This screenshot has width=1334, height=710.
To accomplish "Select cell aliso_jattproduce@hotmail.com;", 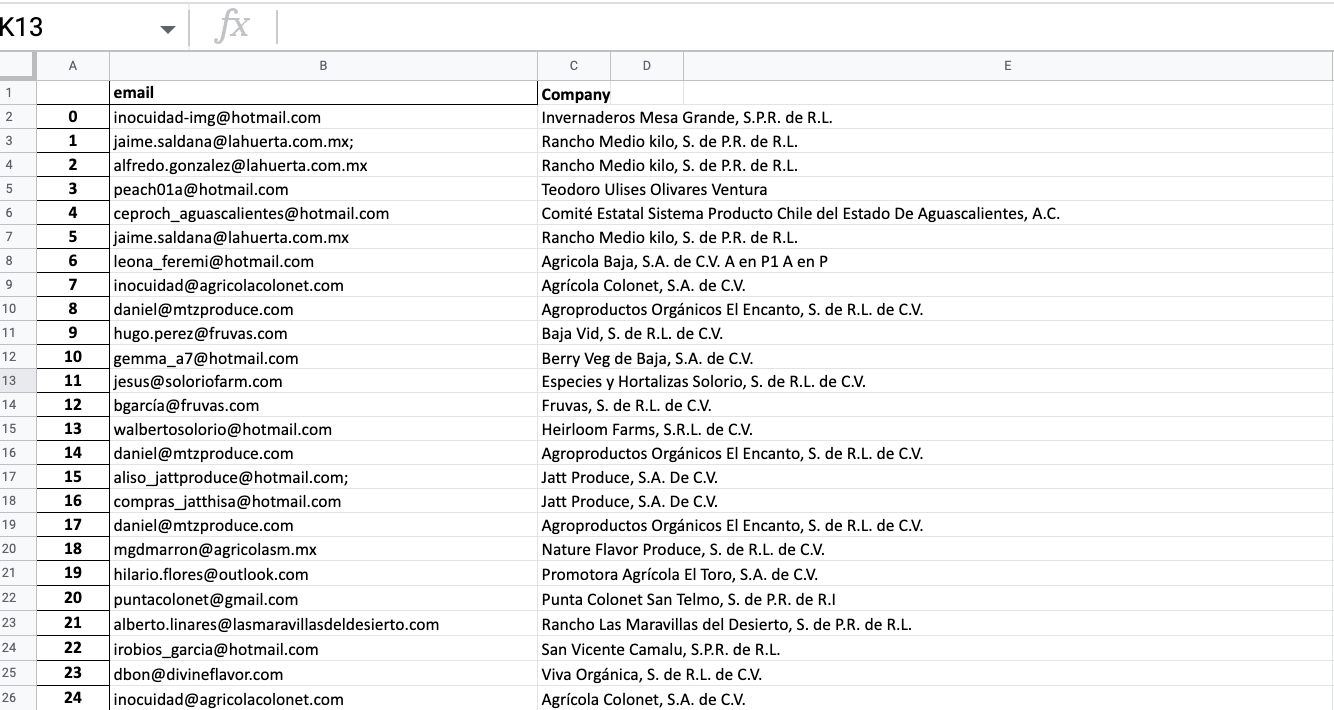I will (323, 477).
